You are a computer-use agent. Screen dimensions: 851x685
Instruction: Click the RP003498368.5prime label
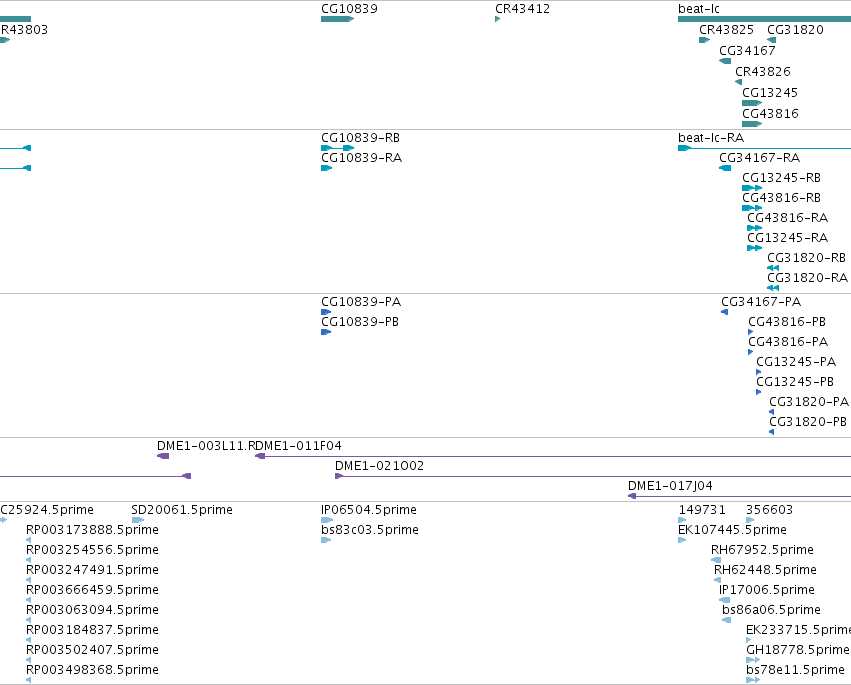click(x=92, y=670)
